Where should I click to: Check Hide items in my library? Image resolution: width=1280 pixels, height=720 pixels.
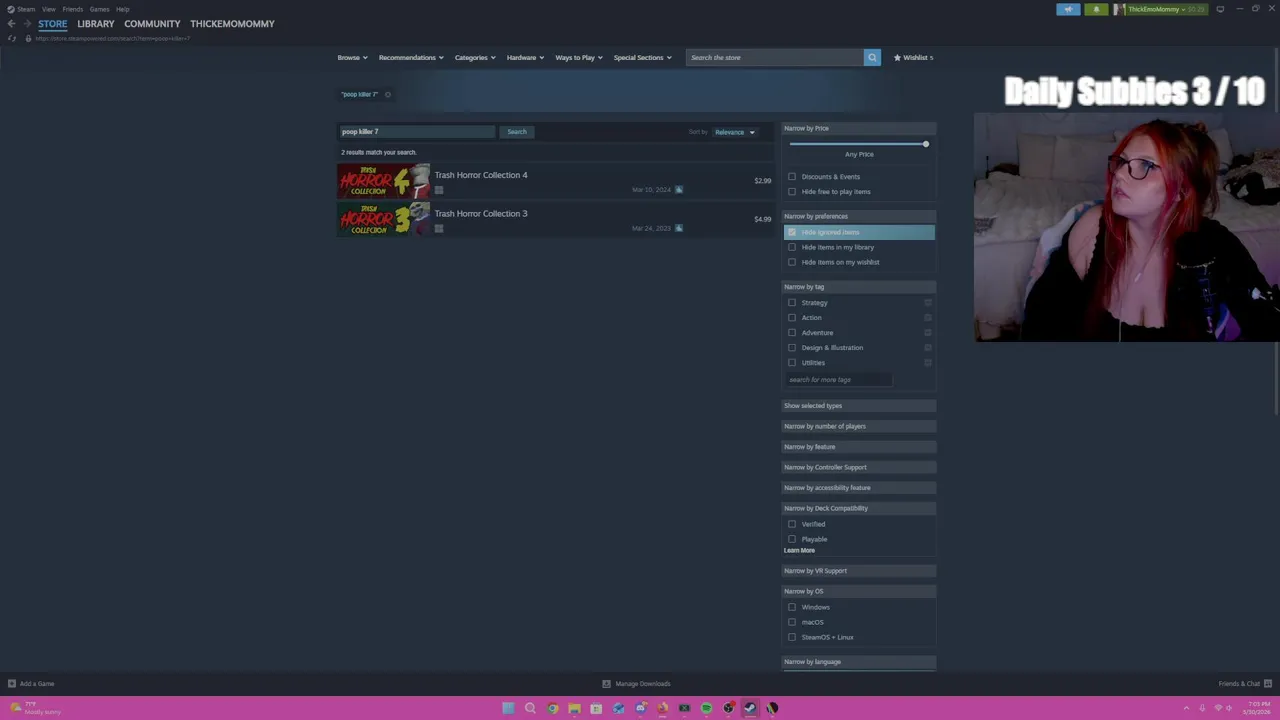(792, 247)
